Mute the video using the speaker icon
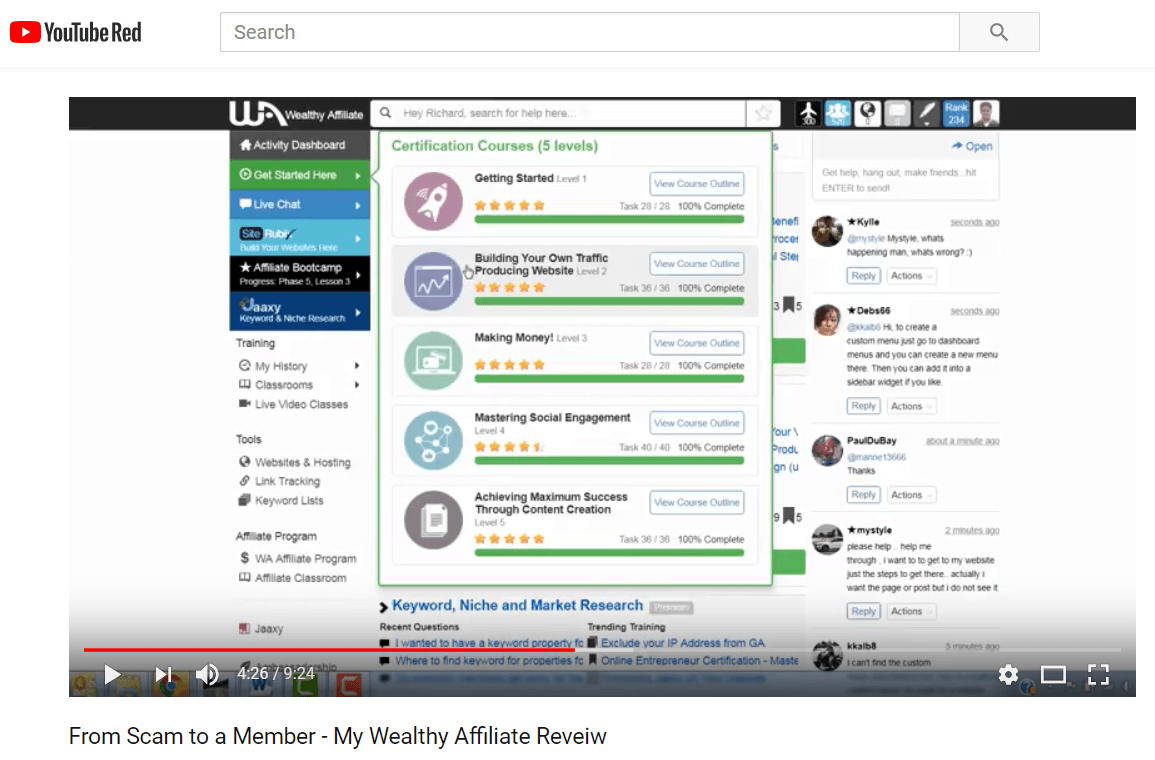 coord(208,674)
